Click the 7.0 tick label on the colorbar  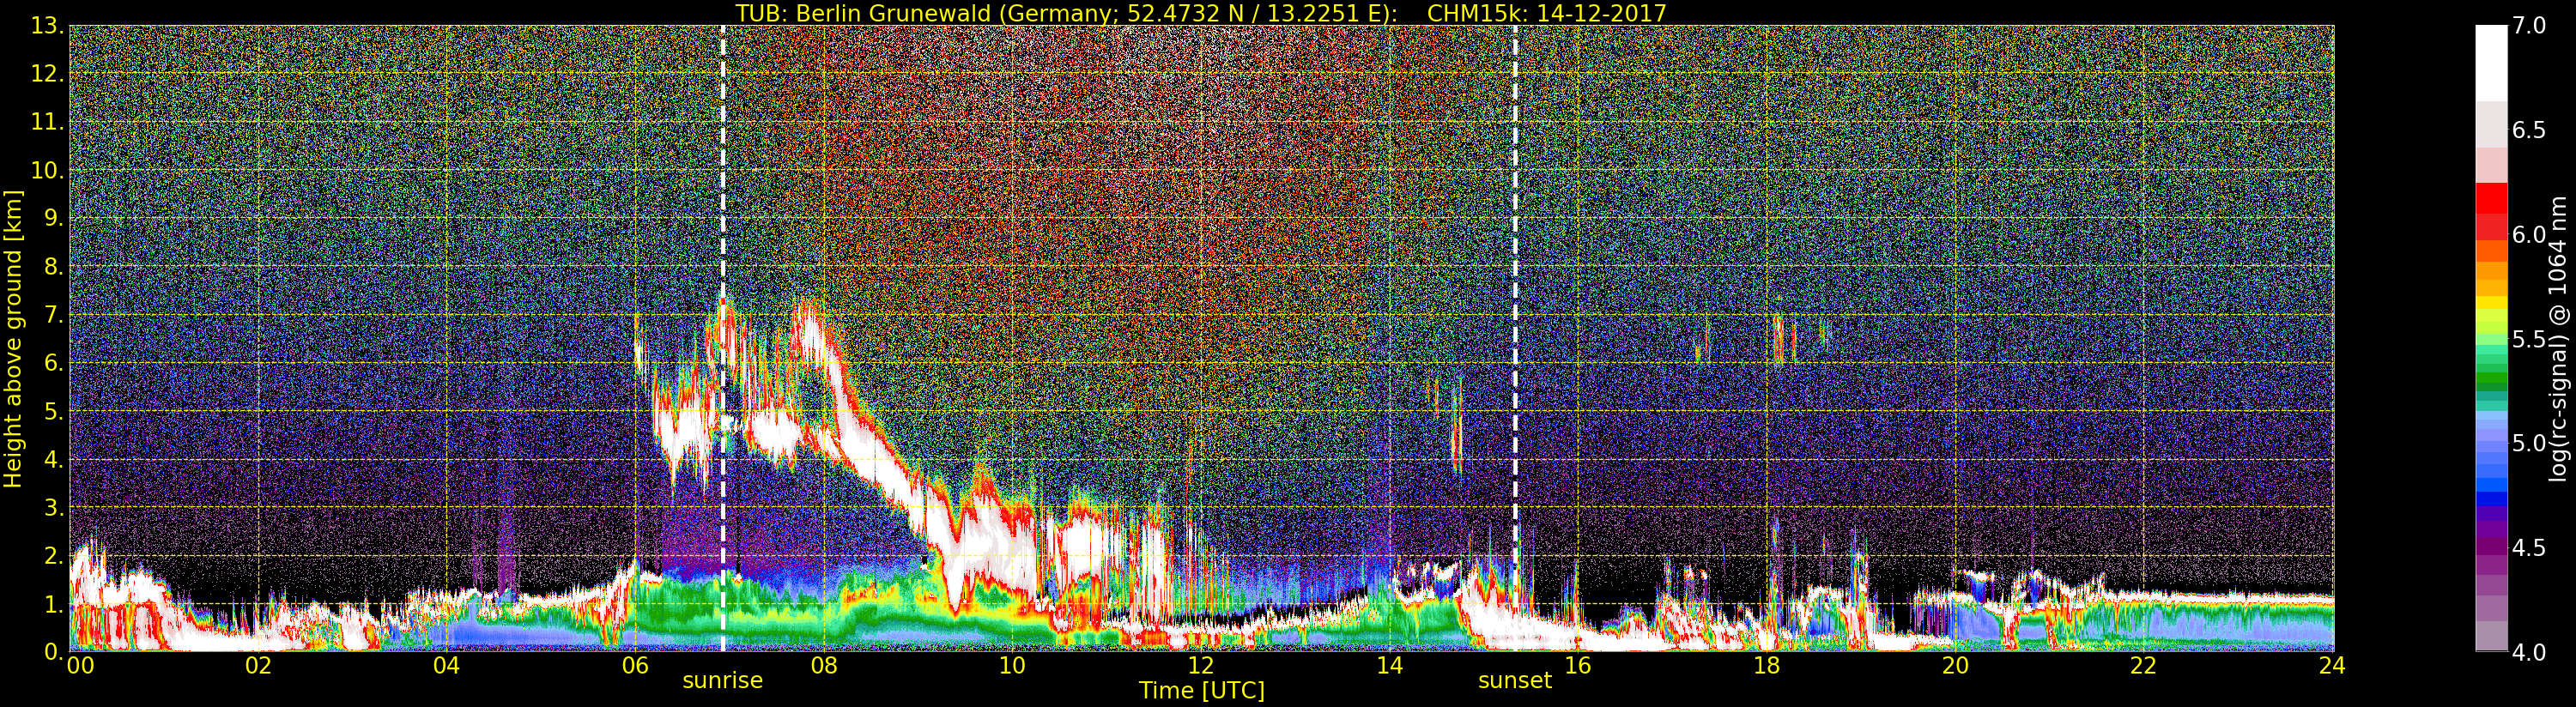pyautogui.click(x=2529, y=26)
